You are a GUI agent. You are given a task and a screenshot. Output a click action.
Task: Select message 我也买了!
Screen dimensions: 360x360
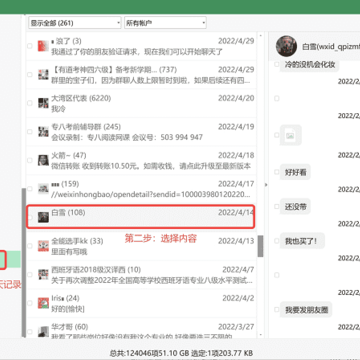click(x=302, y=241)
